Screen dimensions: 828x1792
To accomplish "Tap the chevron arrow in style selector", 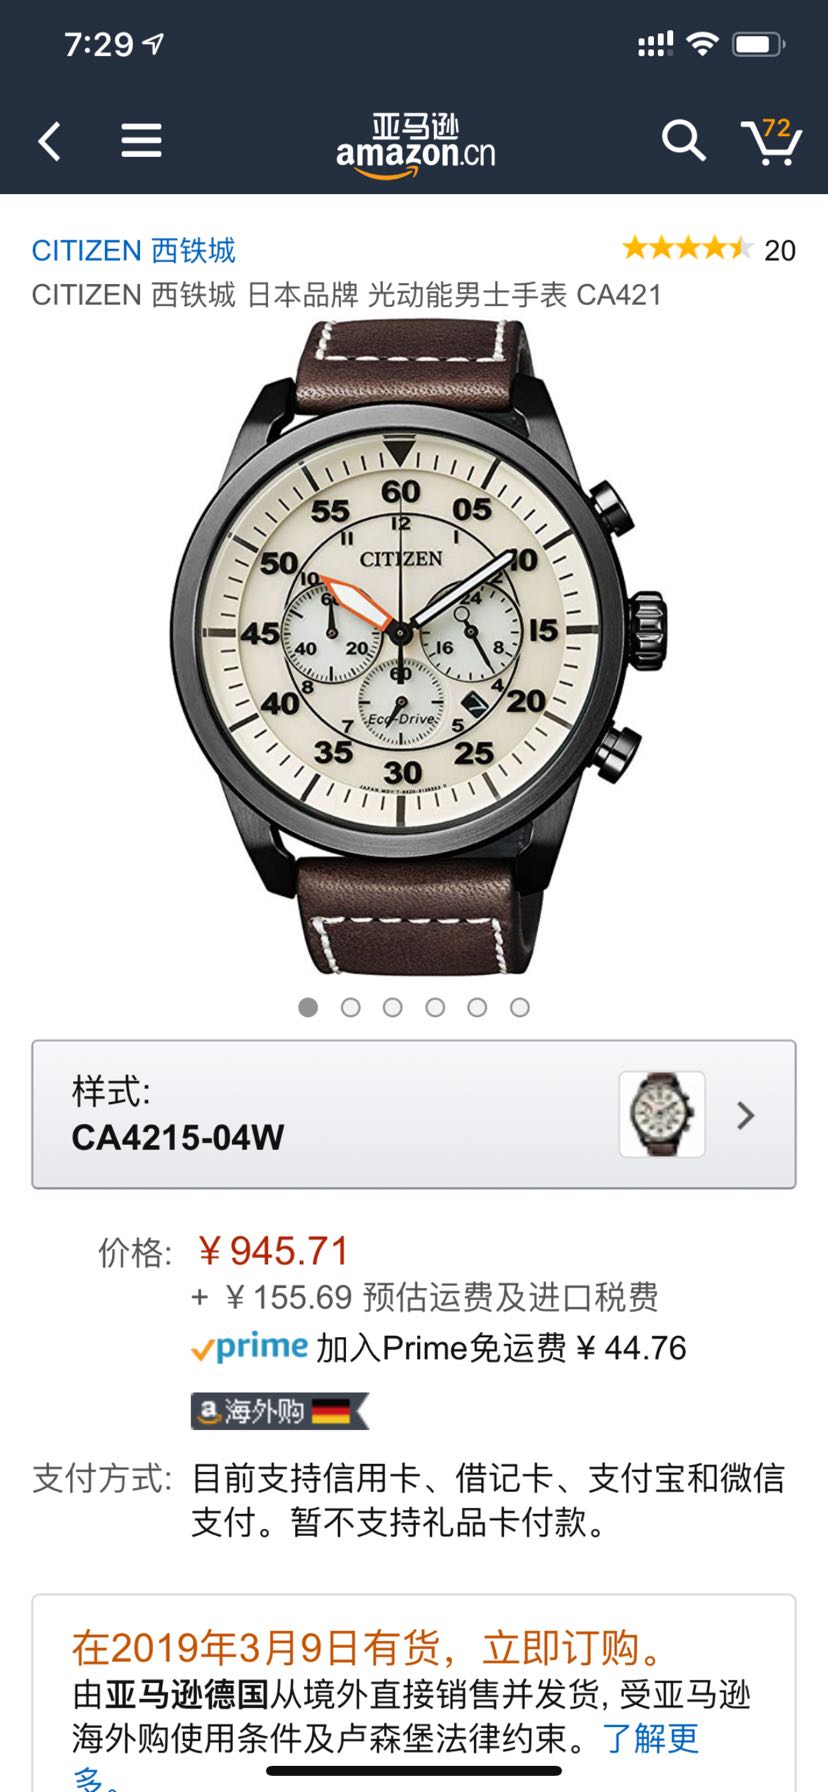I will point(745,1115).
